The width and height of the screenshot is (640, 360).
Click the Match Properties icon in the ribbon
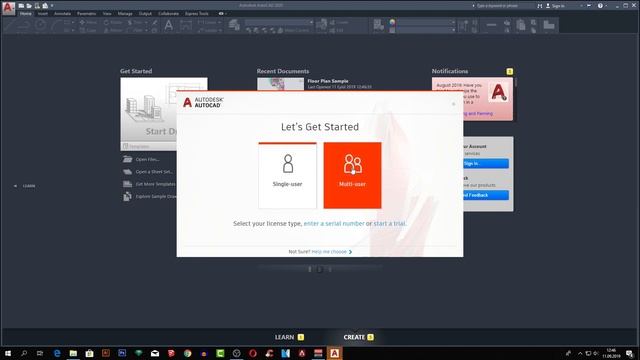379,24
